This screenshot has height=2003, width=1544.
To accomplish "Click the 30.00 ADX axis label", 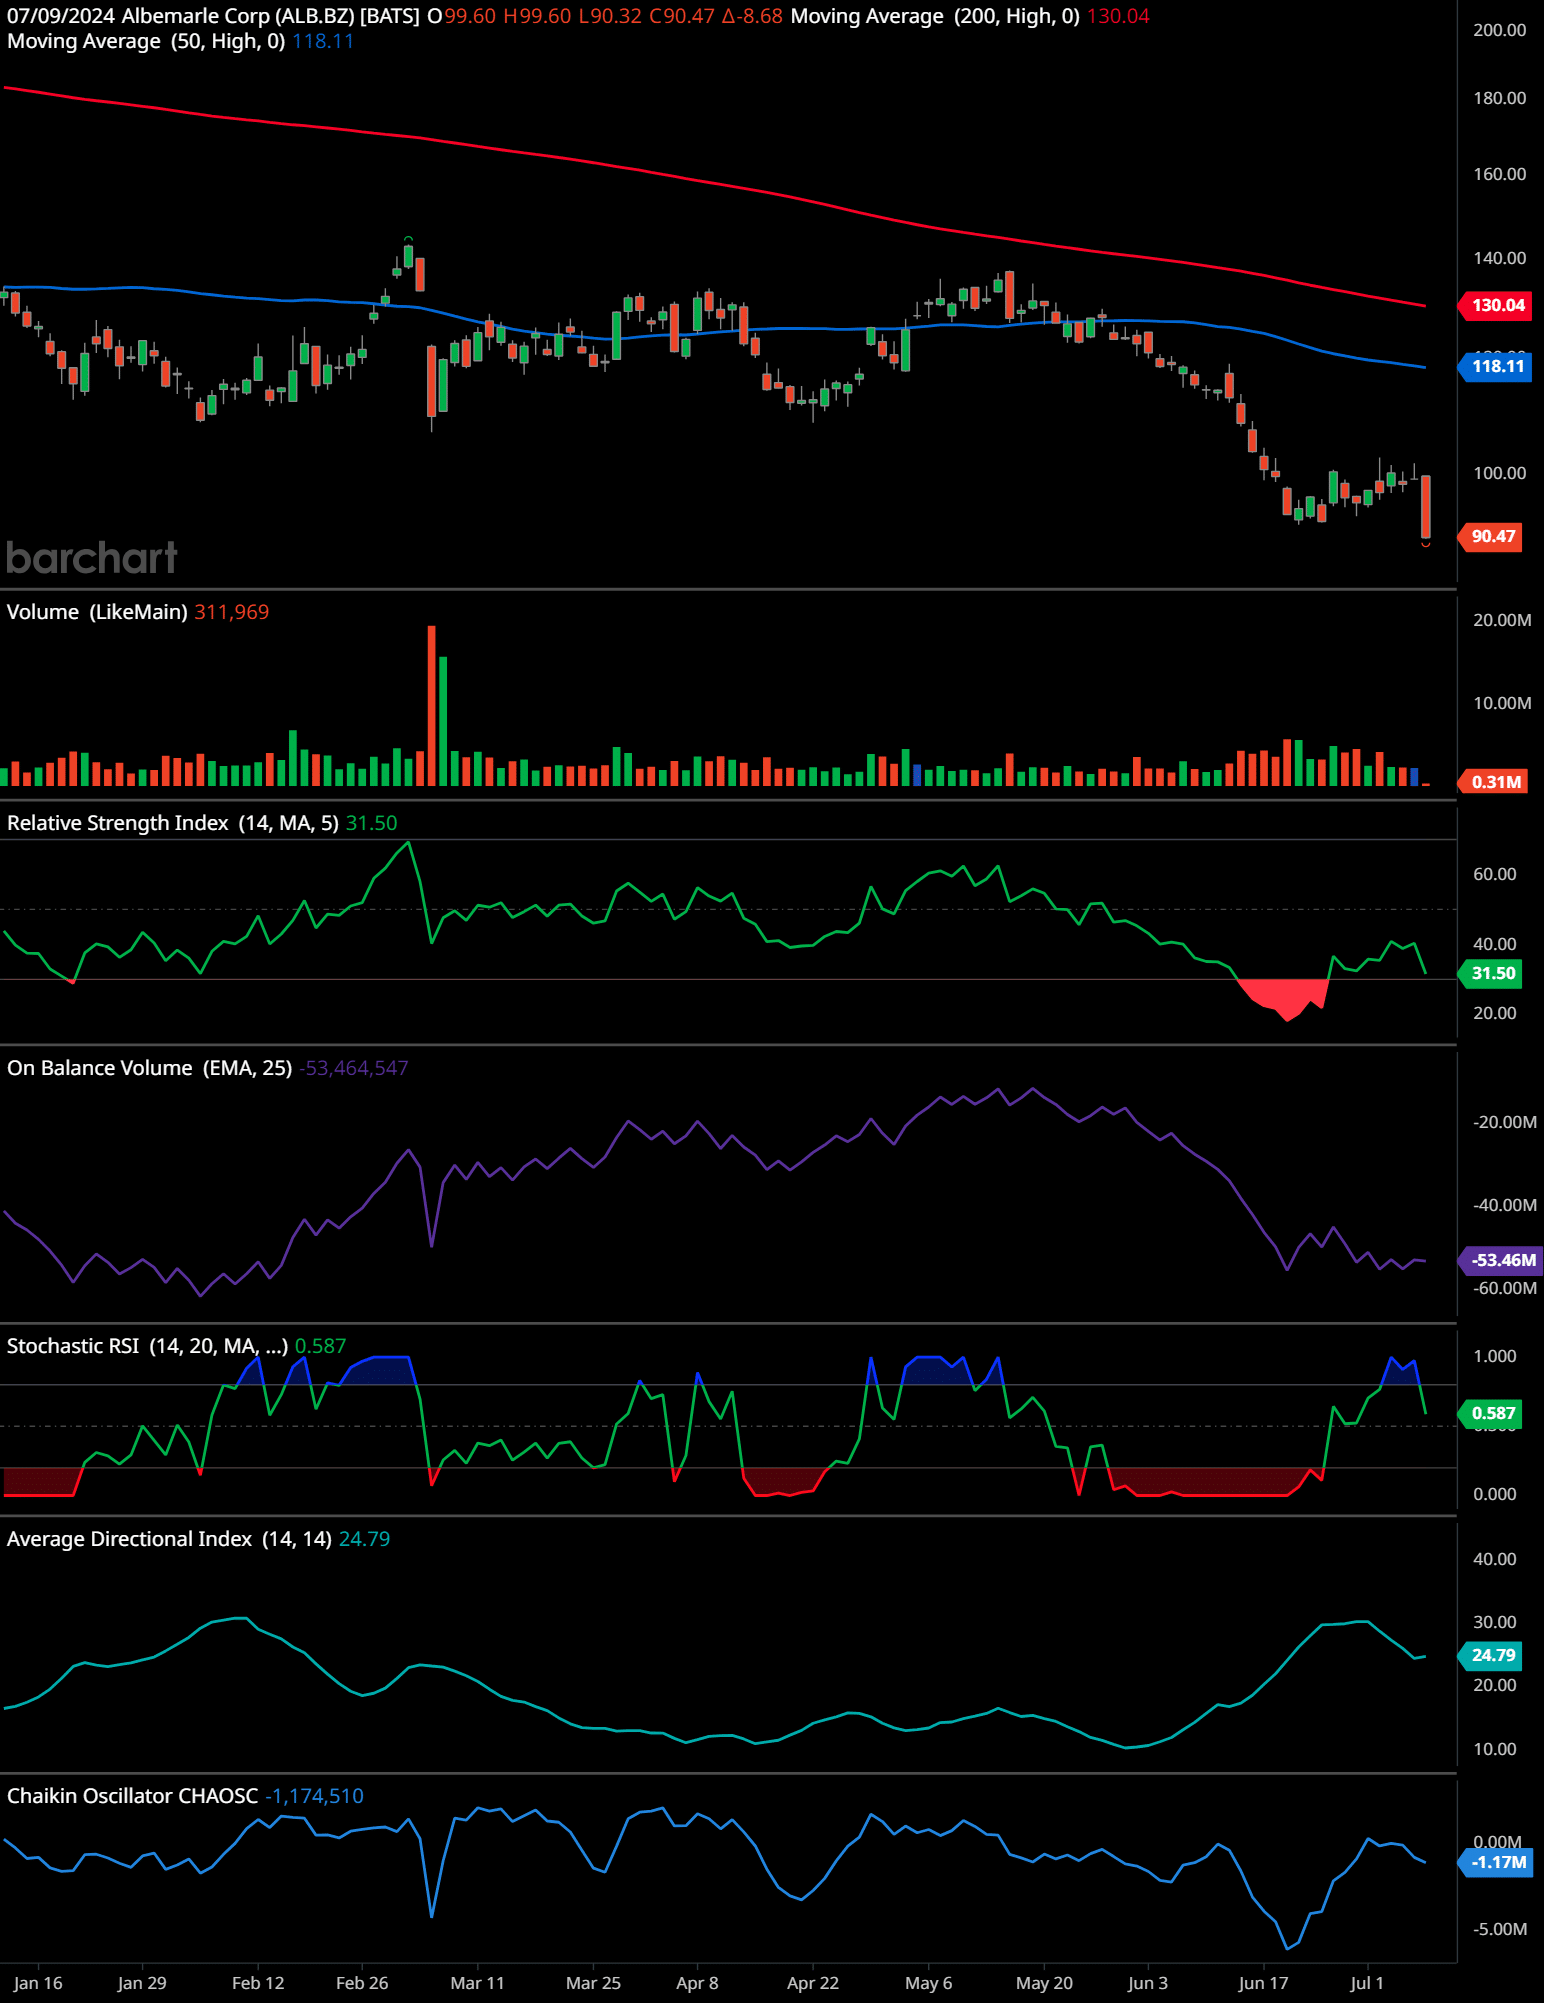I will point(1494,1622).
